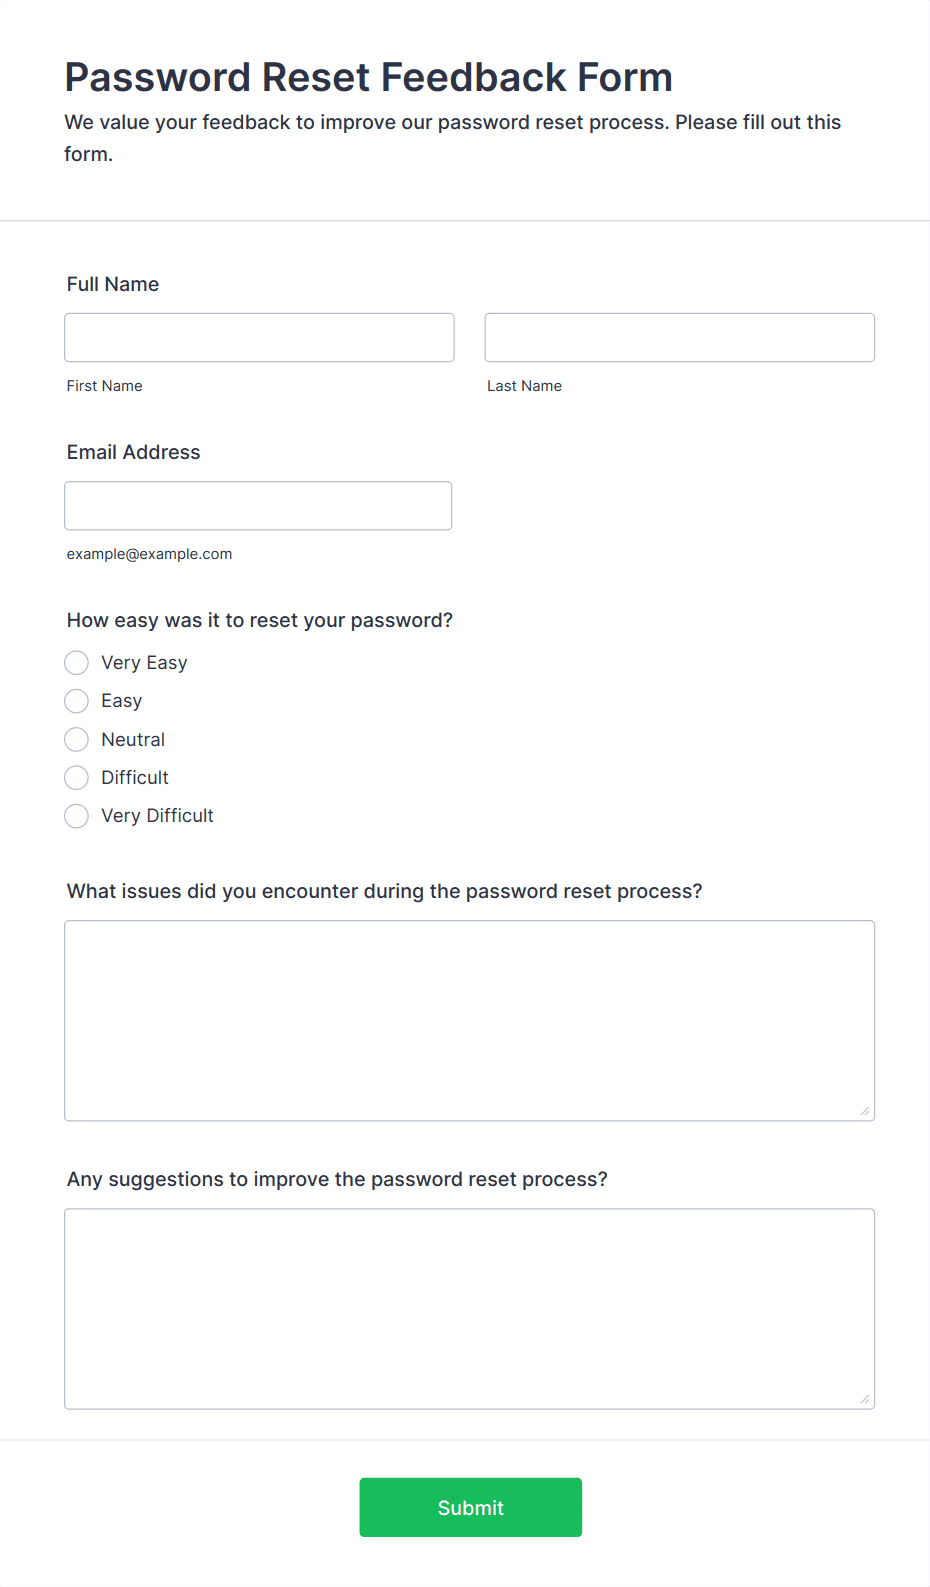
Task: Click the example@example.com hint text
Action: 149,554
